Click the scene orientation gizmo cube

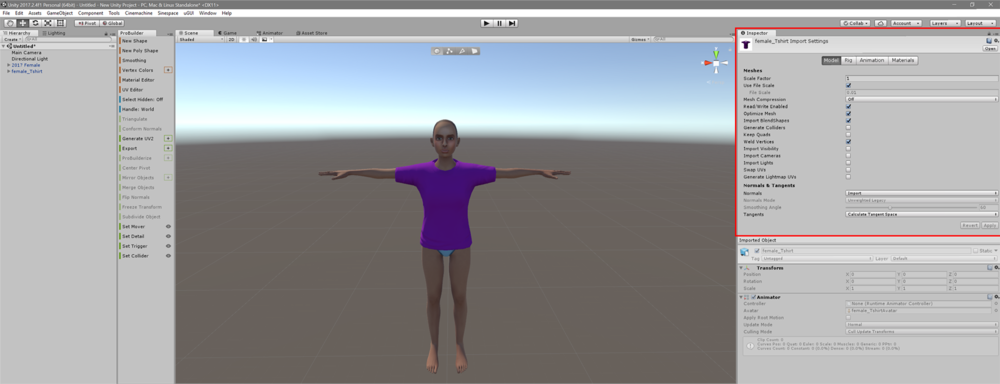point(716,63)
